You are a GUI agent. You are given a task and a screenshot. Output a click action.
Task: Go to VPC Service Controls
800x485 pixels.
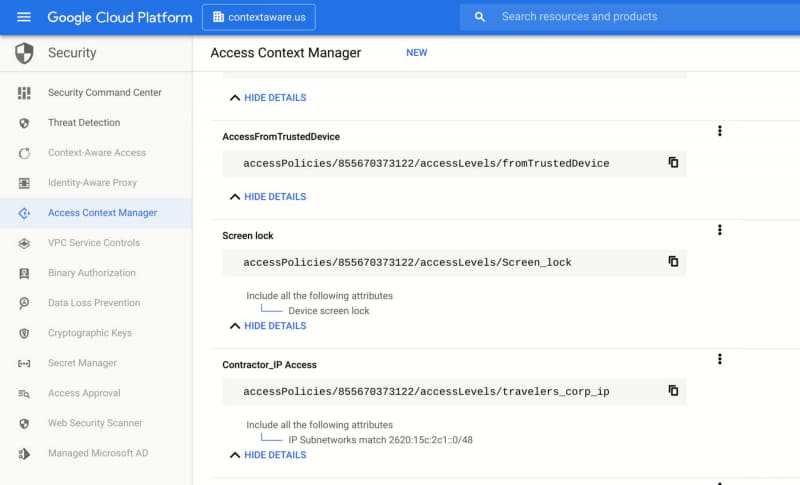point(94,243)
